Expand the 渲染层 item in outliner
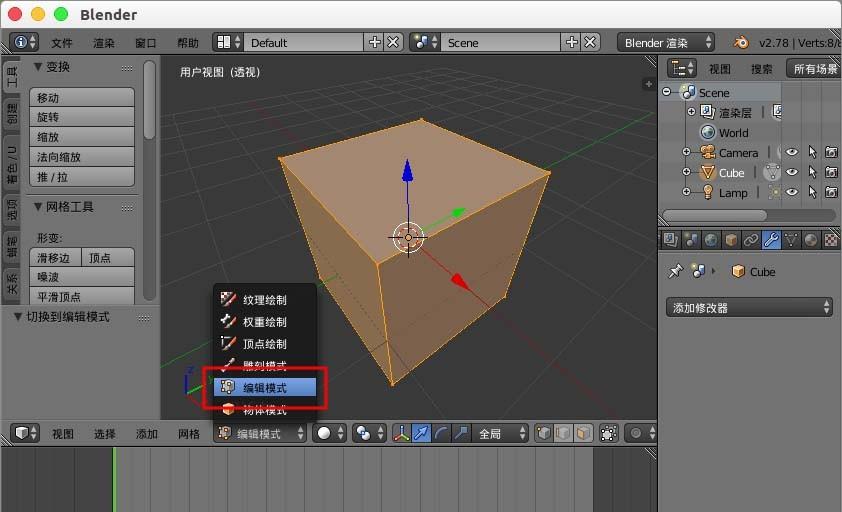This screenshot has height=512, width=842. coord(692,112)
